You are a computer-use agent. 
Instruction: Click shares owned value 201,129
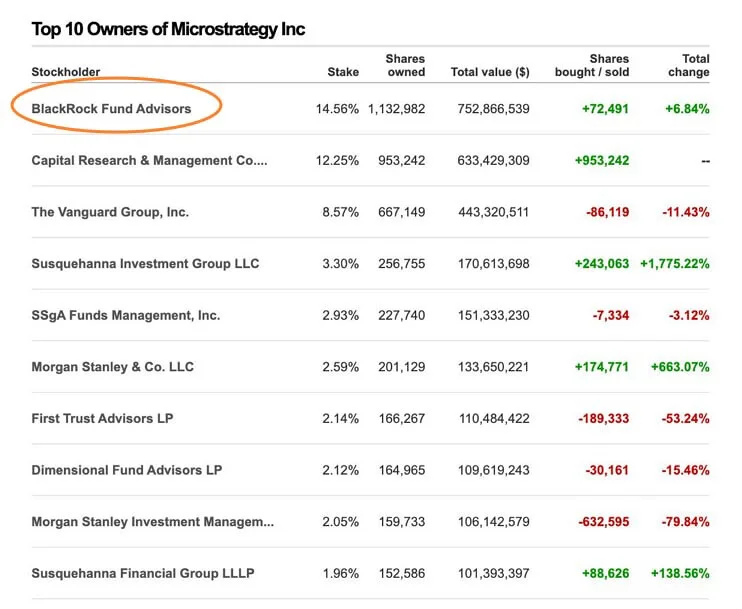pyautogui.click(x=402, y=367)
